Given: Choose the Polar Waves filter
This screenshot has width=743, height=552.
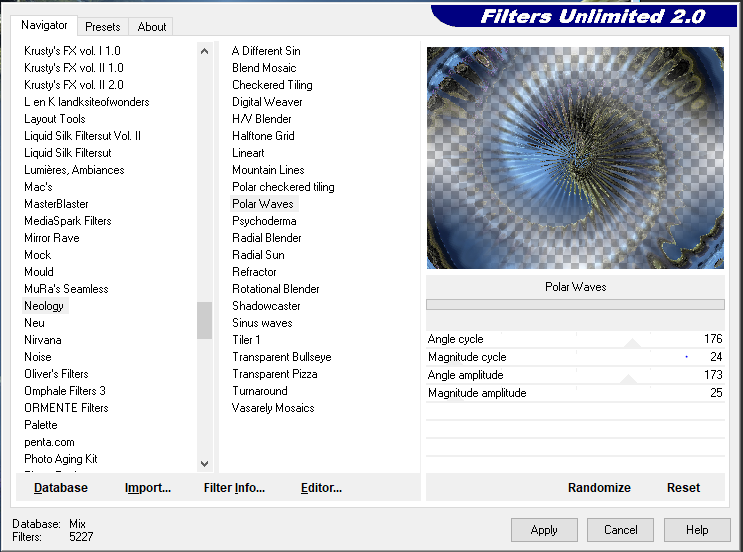Looking at the screenshot, I should point(263,204).
